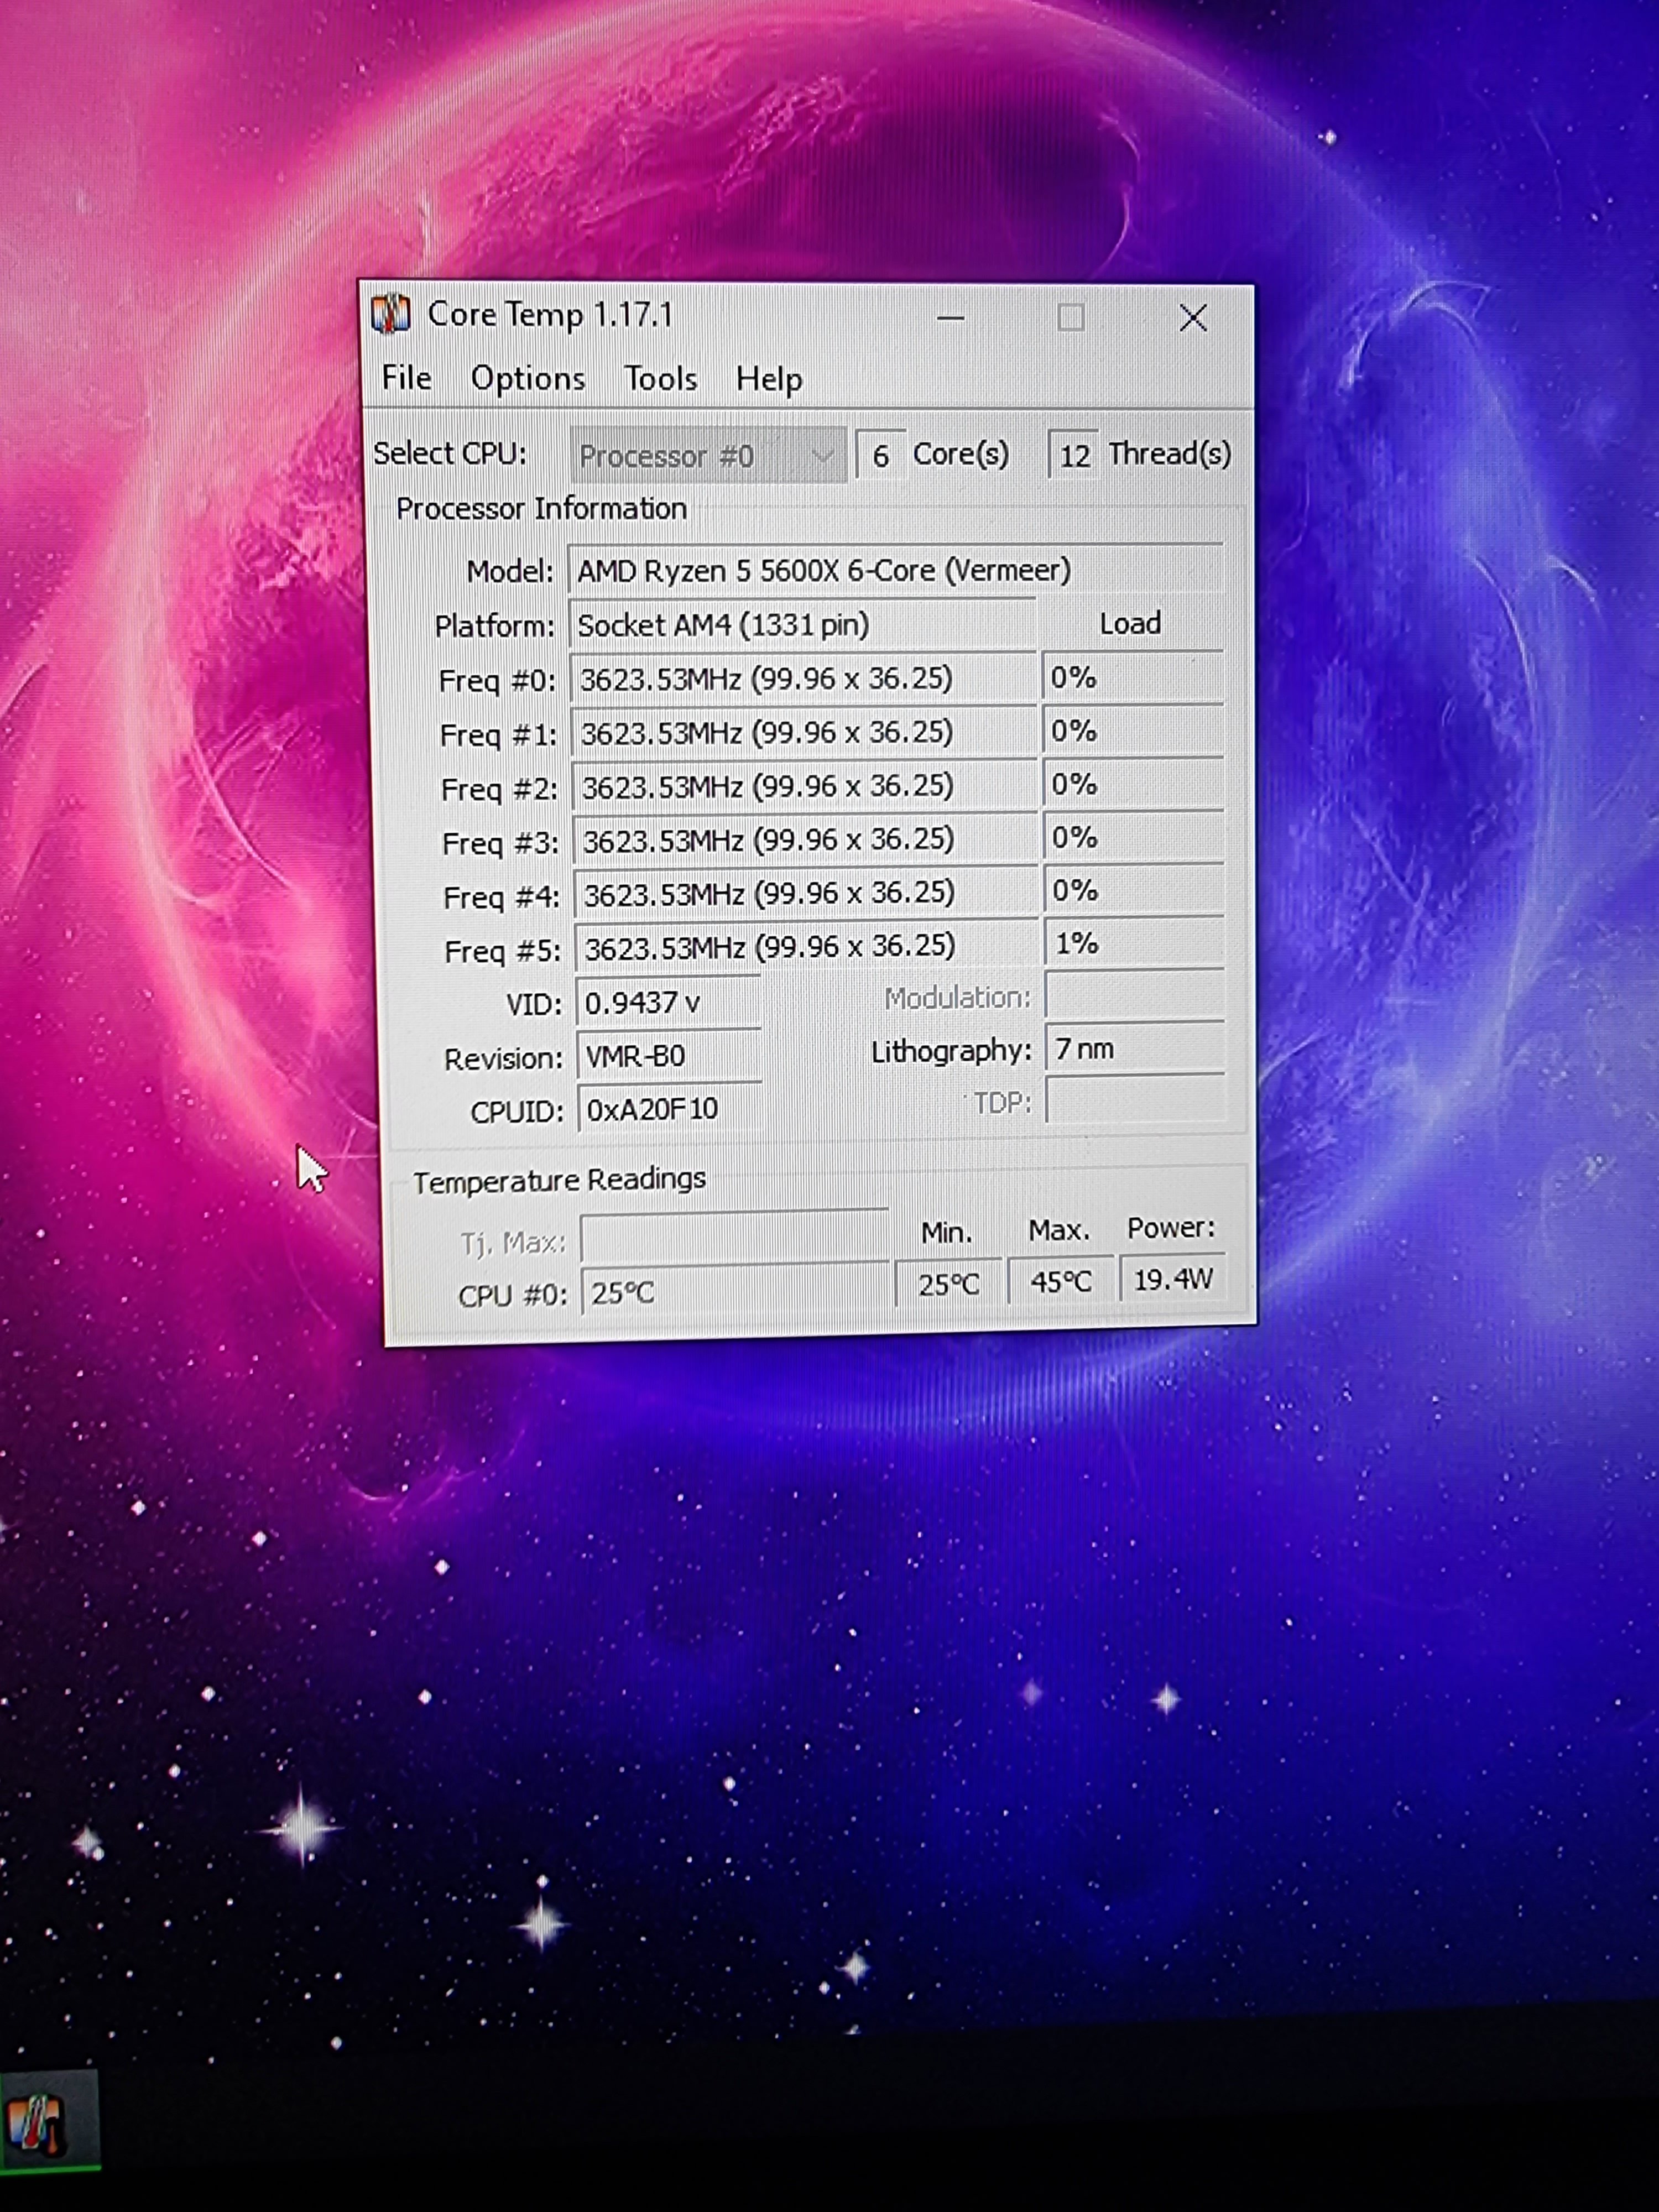
Task: Open the Options menu
Action: (x=528, y=379)
